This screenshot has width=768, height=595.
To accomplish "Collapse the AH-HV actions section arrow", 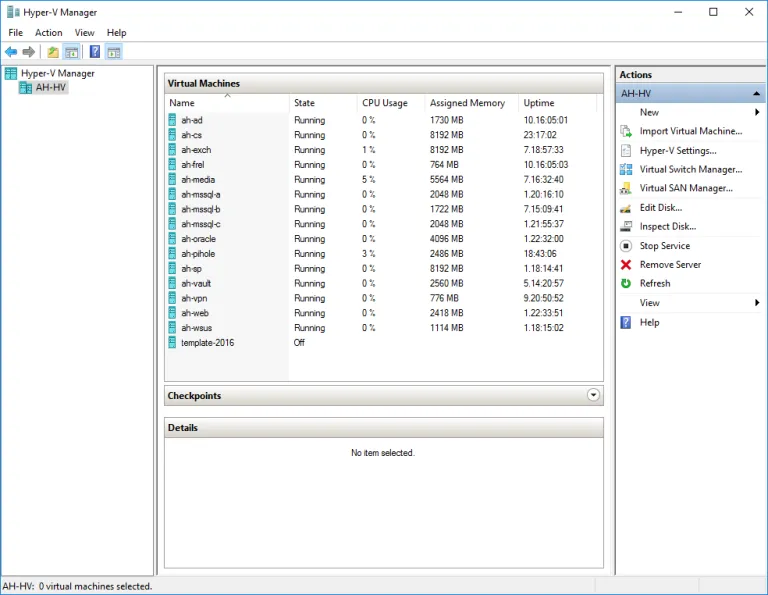I will coord(756,94).
